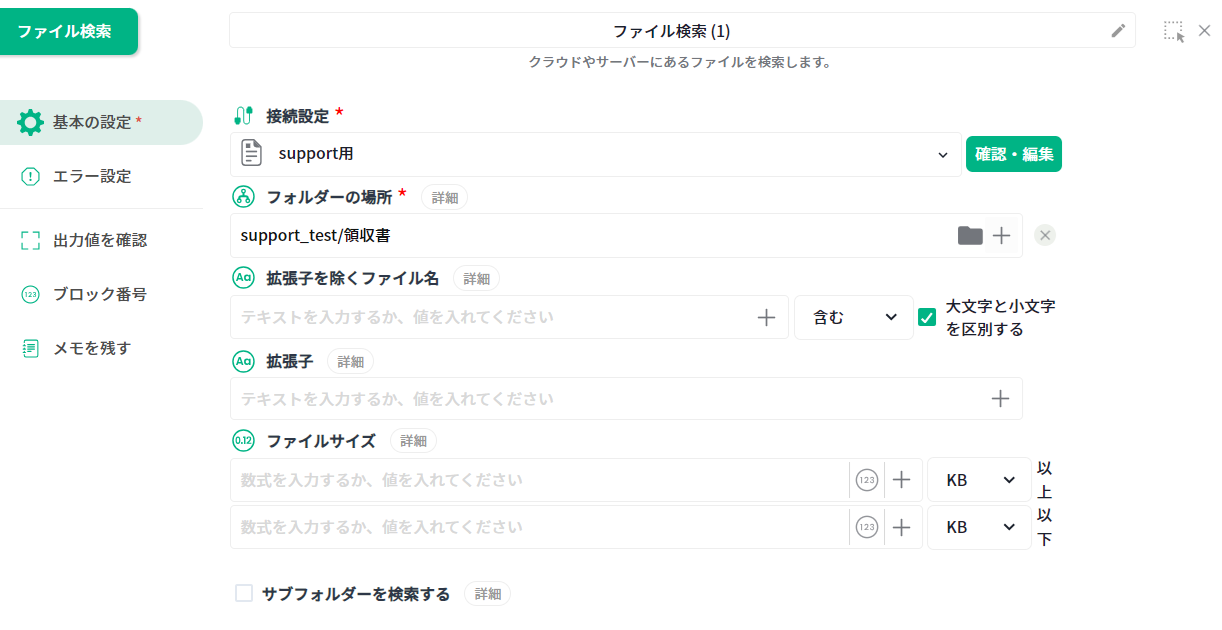1222x630 pixels.
Task: Click the pencil icon to rename the block title
Action: (x=1118, y=31)
